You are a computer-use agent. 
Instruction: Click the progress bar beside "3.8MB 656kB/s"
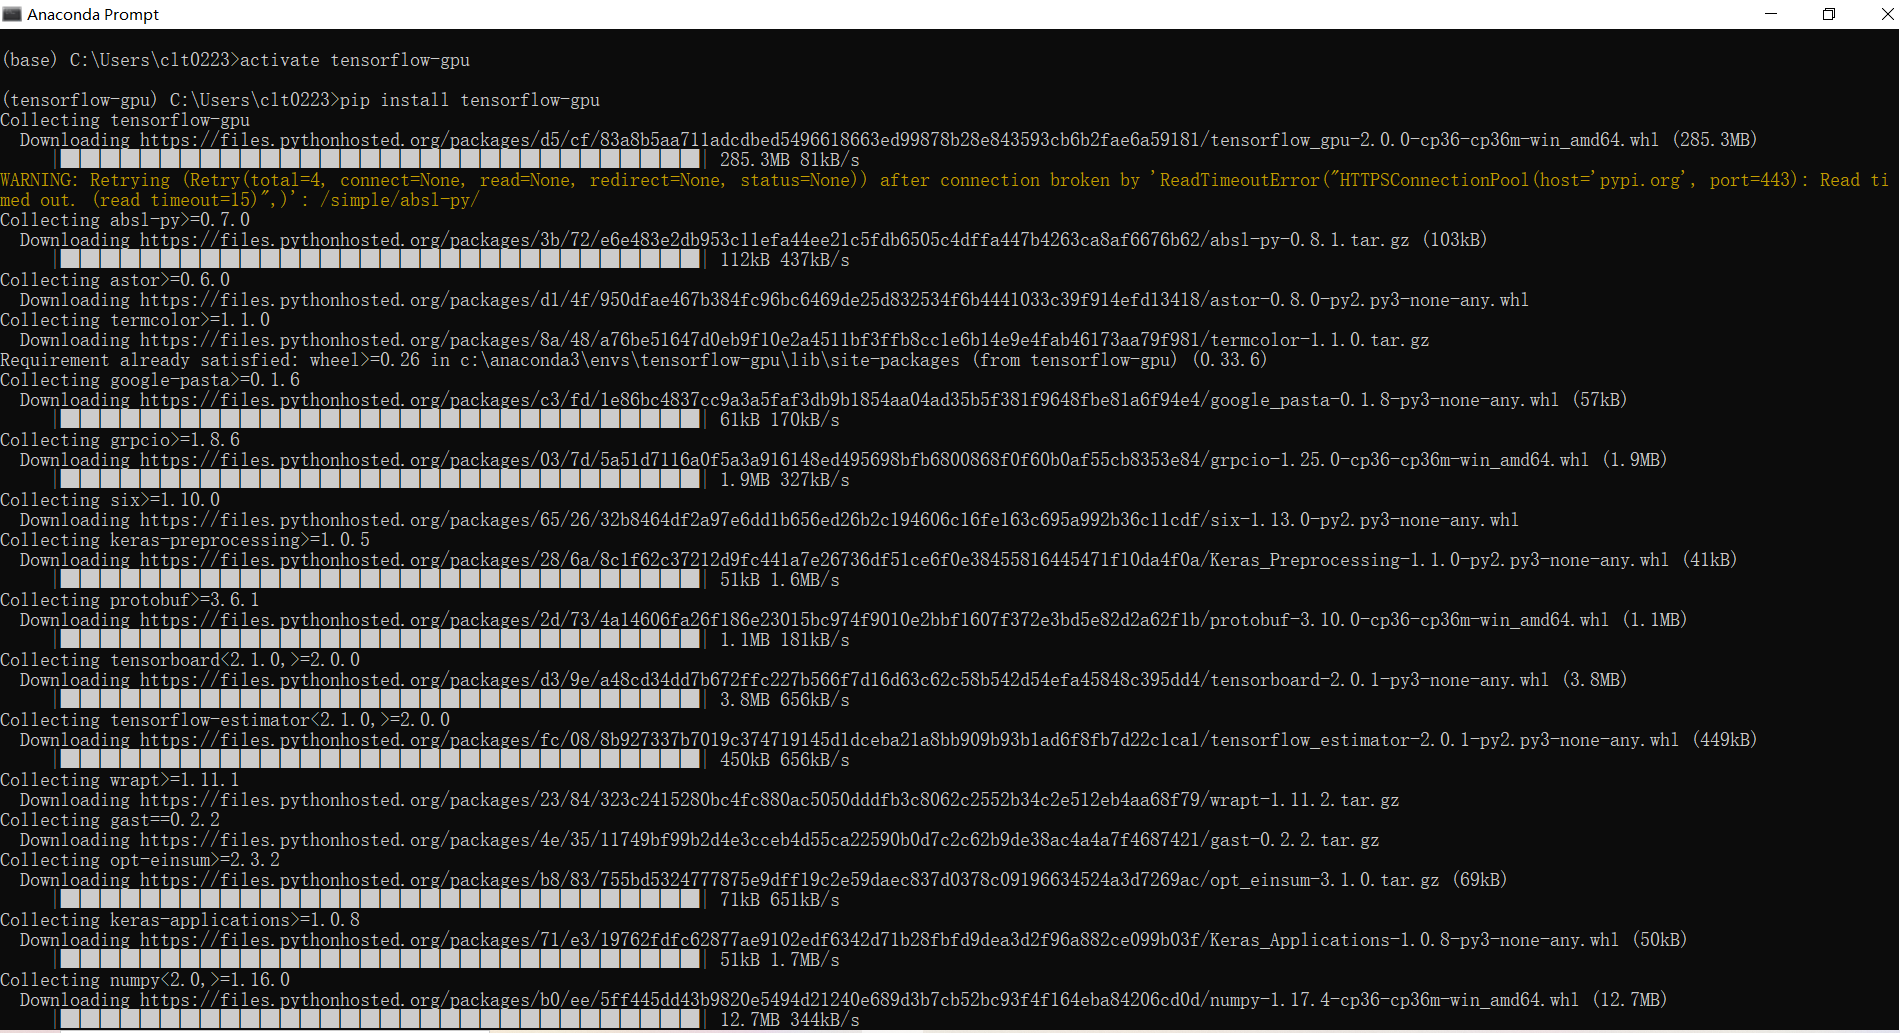380,700
